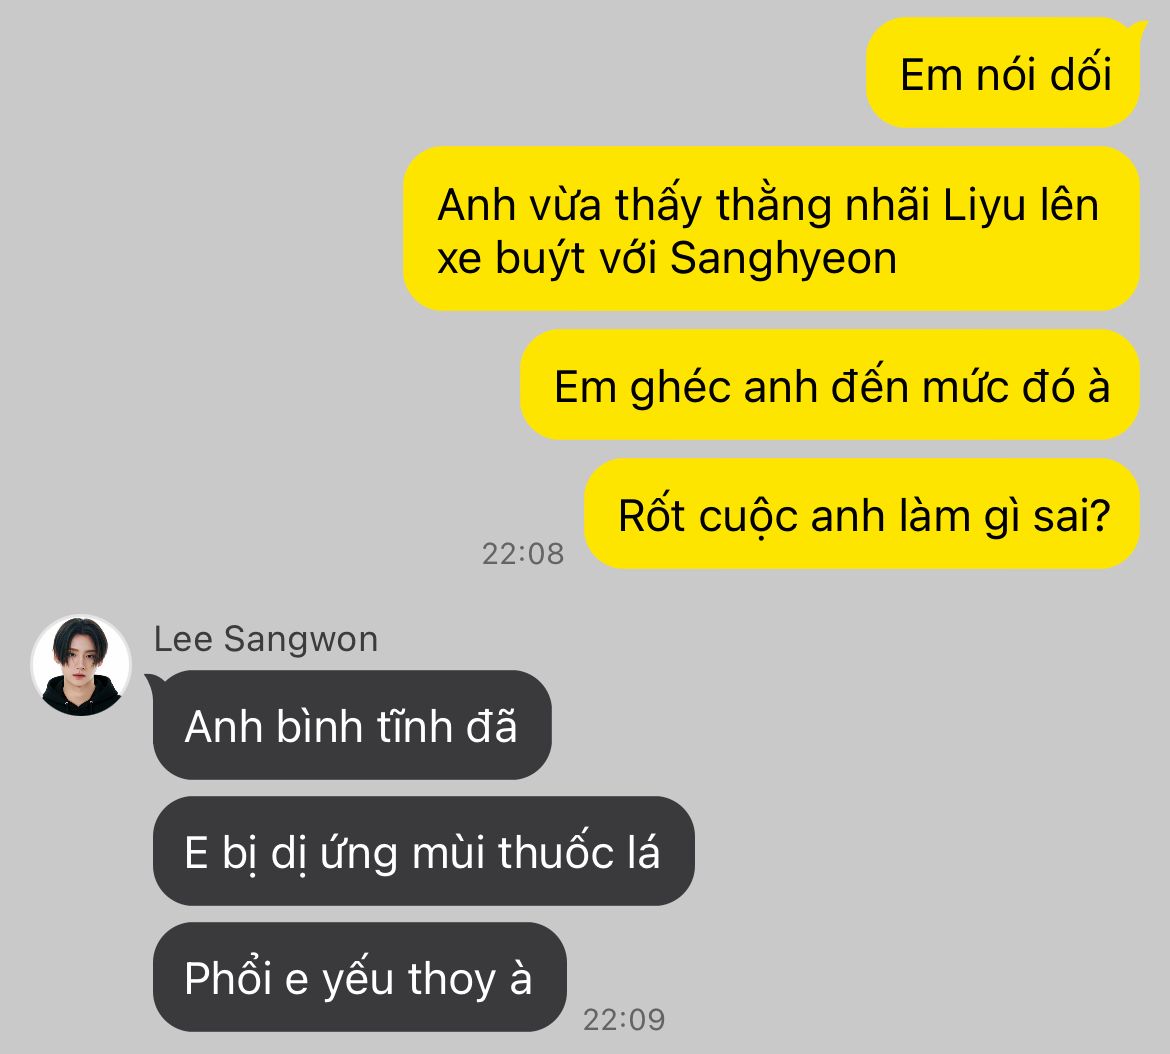
Task: Select the "Em nói dối" message bubble
Action: [1003, 73]
